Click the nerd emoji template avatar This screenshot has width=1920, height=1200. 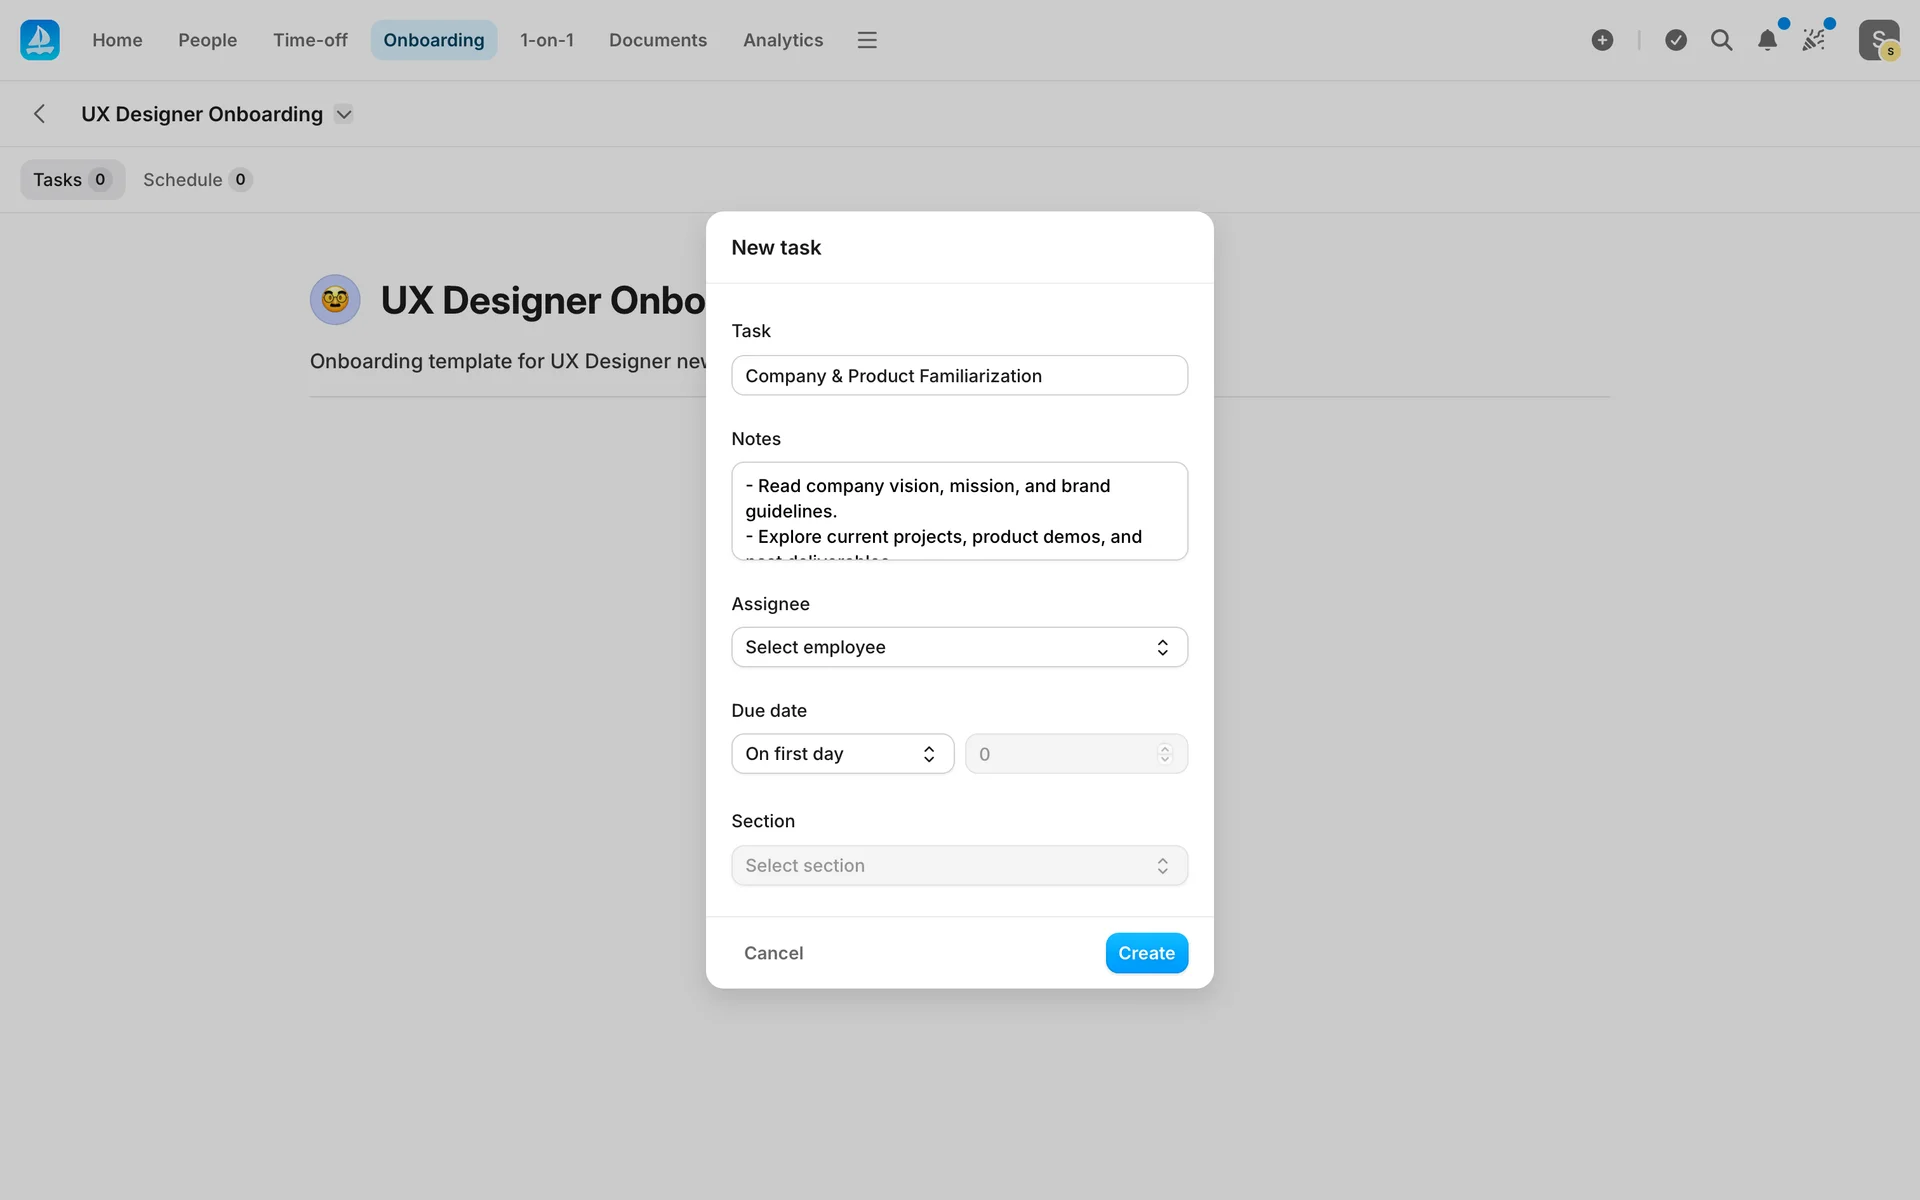(x=335, y=300)
